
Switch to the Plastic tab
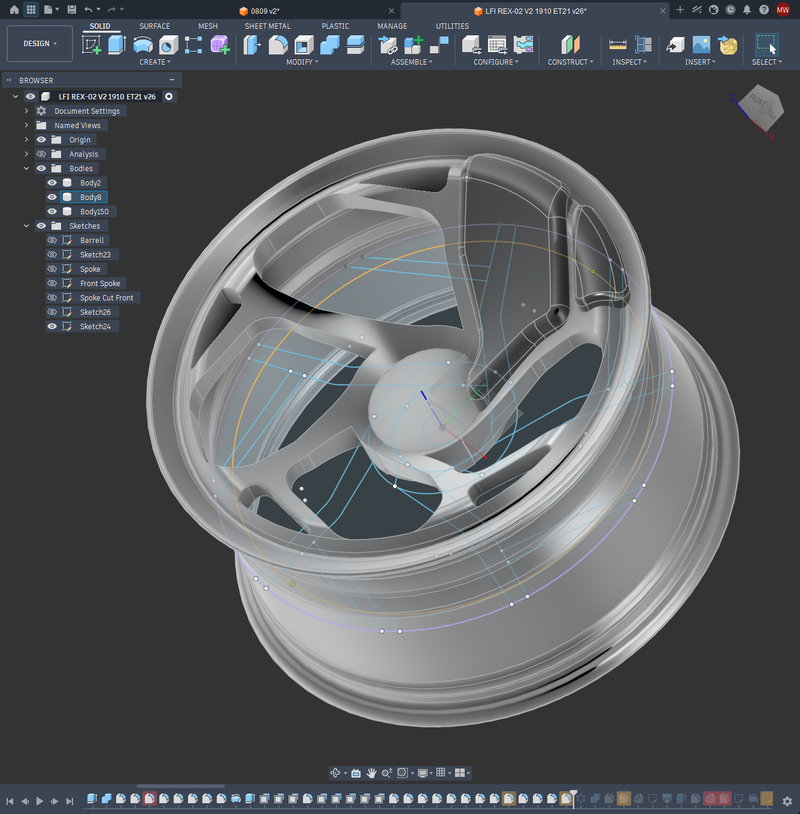click(x=335, y=26)
